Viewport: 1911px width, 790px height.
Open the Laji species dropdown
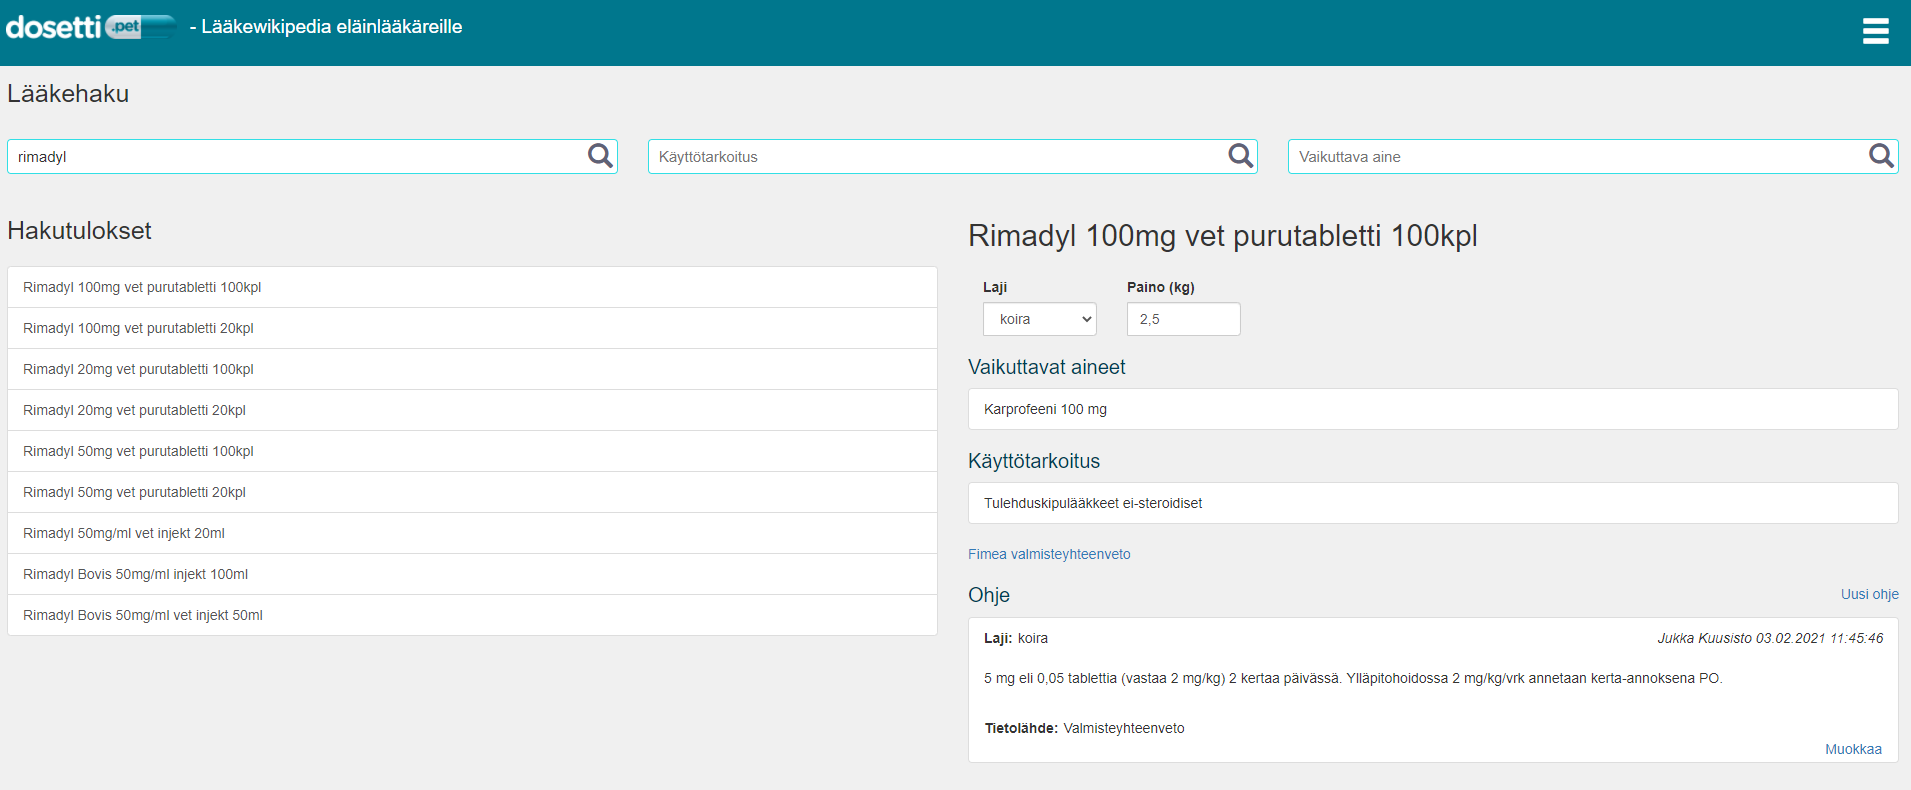click(x=1040, y=319)
